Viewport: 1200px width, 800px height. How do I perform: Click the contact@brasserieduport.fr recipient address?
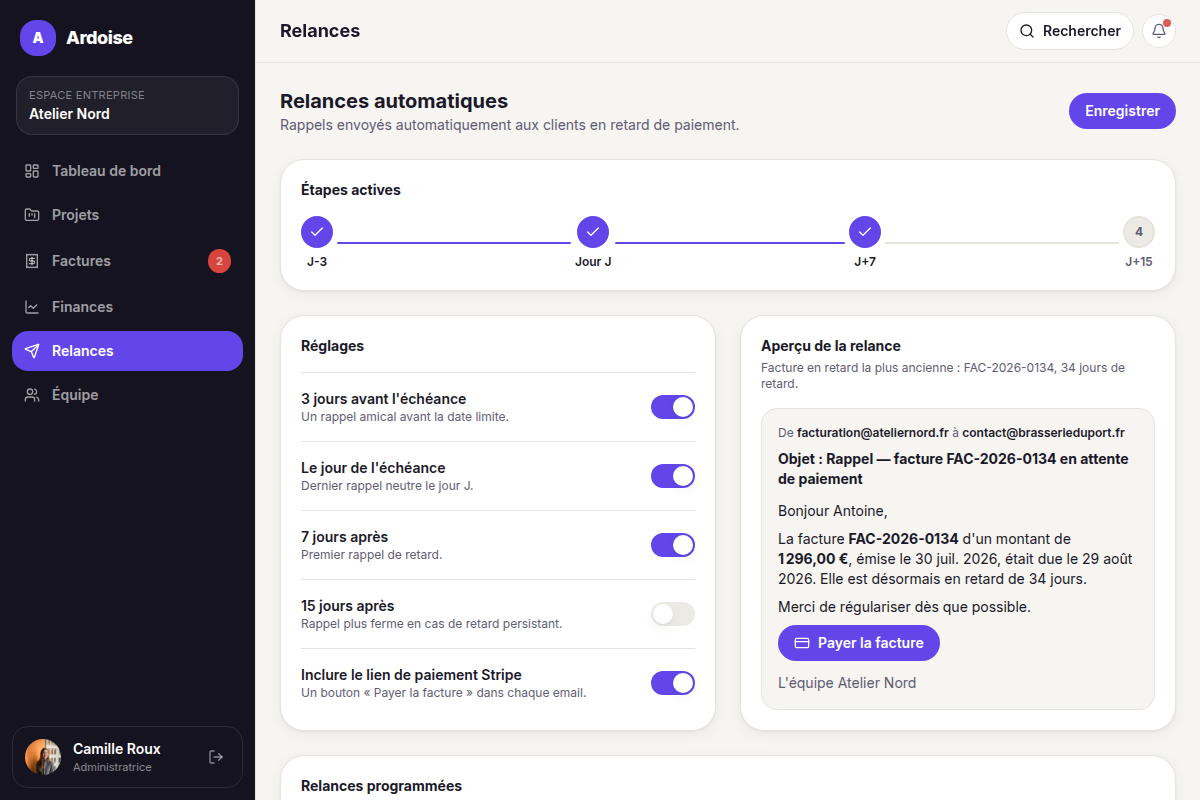(1043, 433)
